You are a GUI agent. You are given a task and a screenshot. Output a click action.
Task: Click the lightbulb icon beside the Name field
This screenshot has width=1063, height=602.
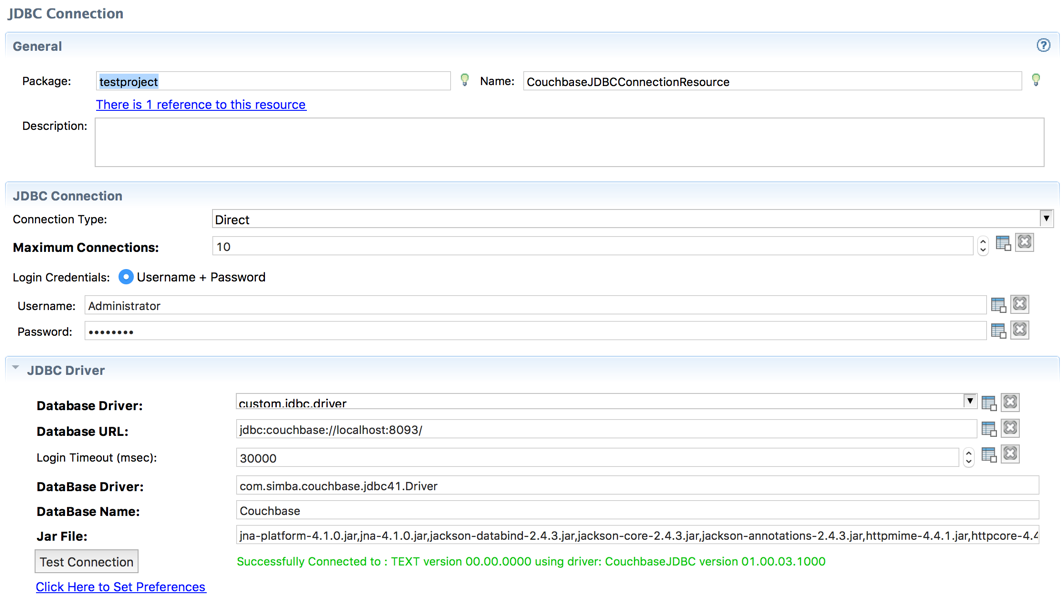coord(1036,80)
